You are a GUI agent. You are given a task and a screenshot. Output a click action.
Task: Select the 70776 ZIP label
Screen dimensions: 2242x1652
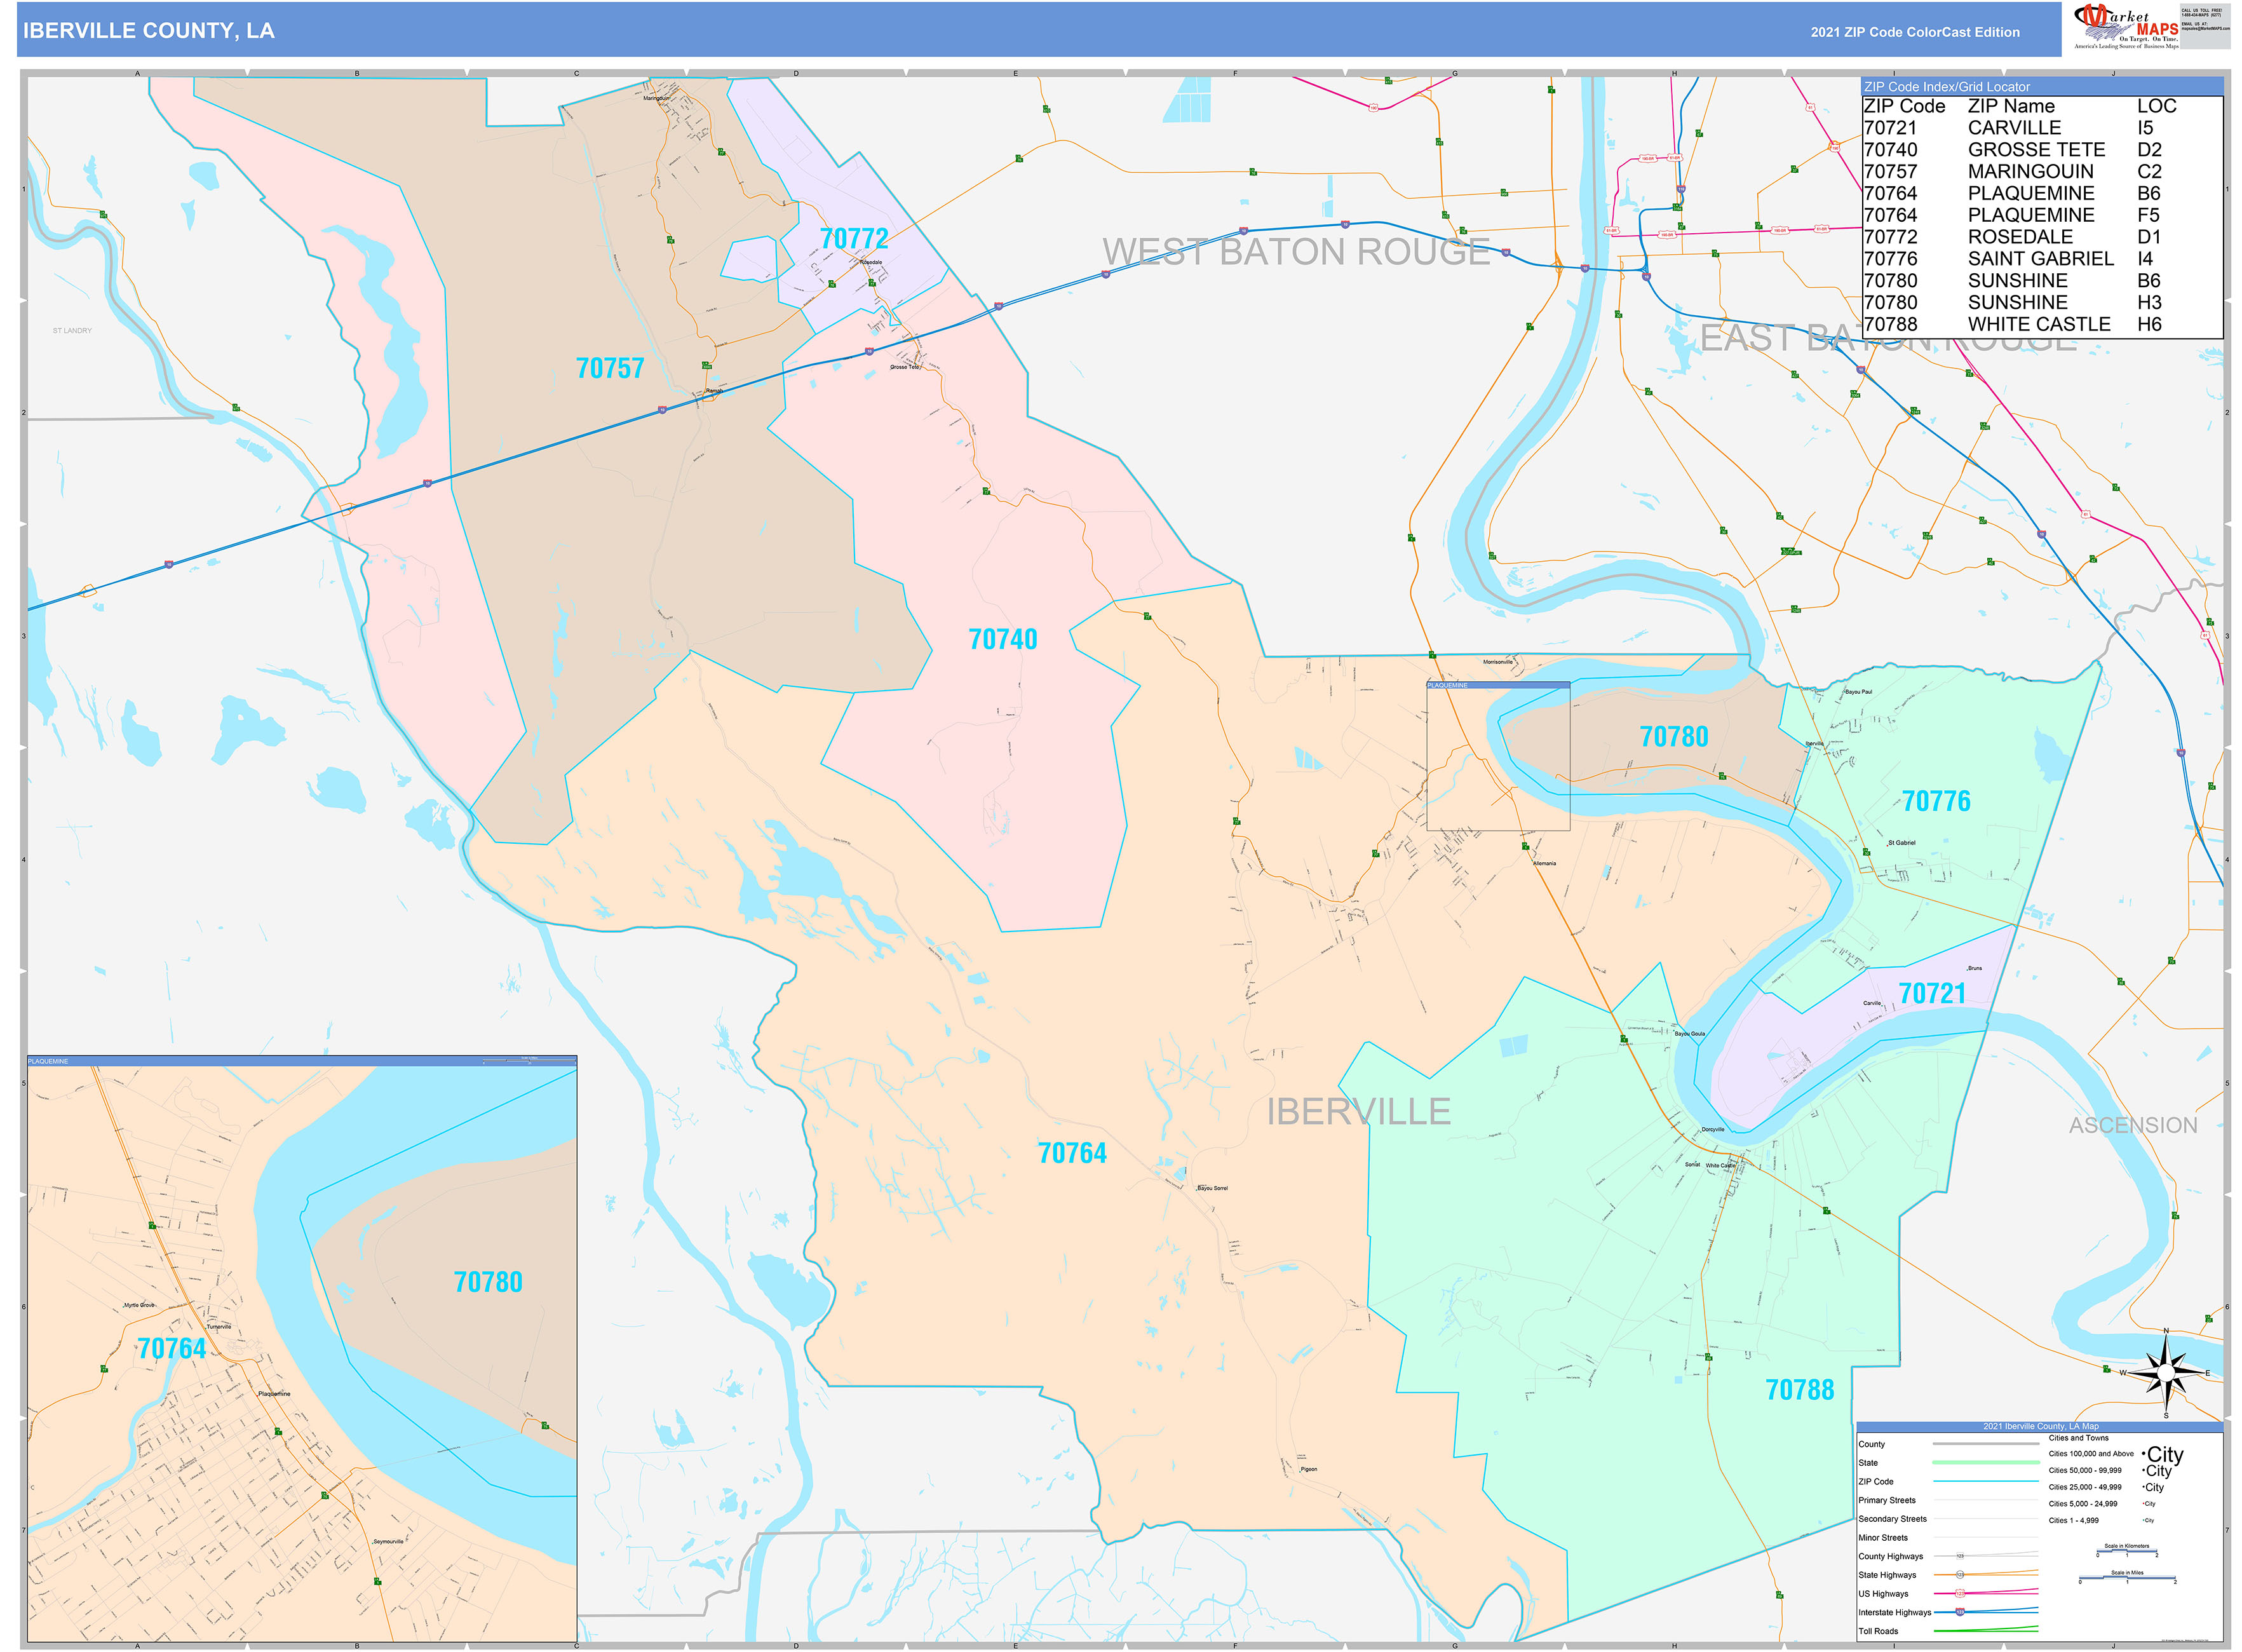pos(1935,801)
